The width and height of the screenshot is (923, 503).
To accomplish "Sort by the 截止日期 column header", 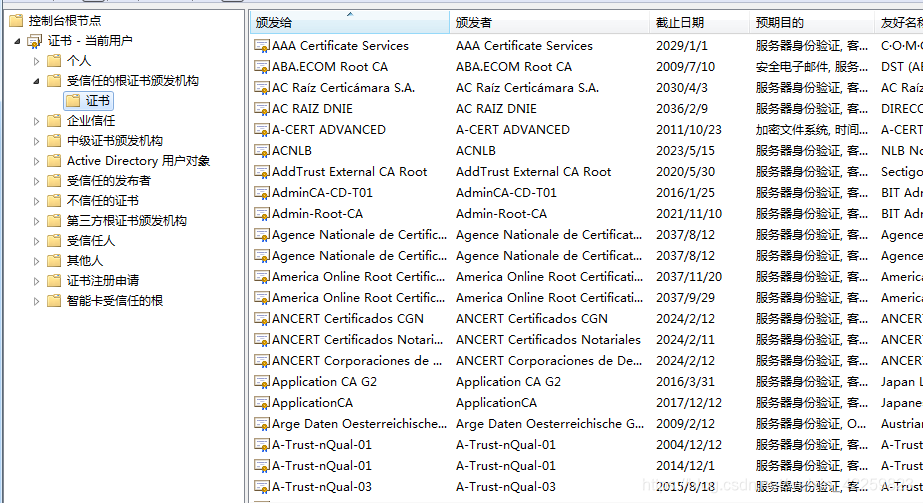I will coord(699,22).
